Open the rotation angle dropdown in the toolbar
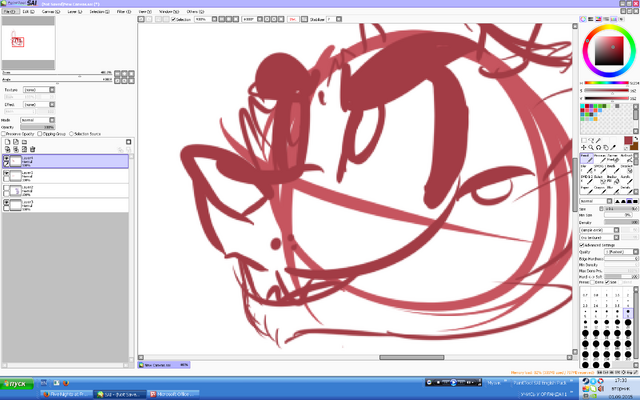640x400 pixels. click(260, 19)
